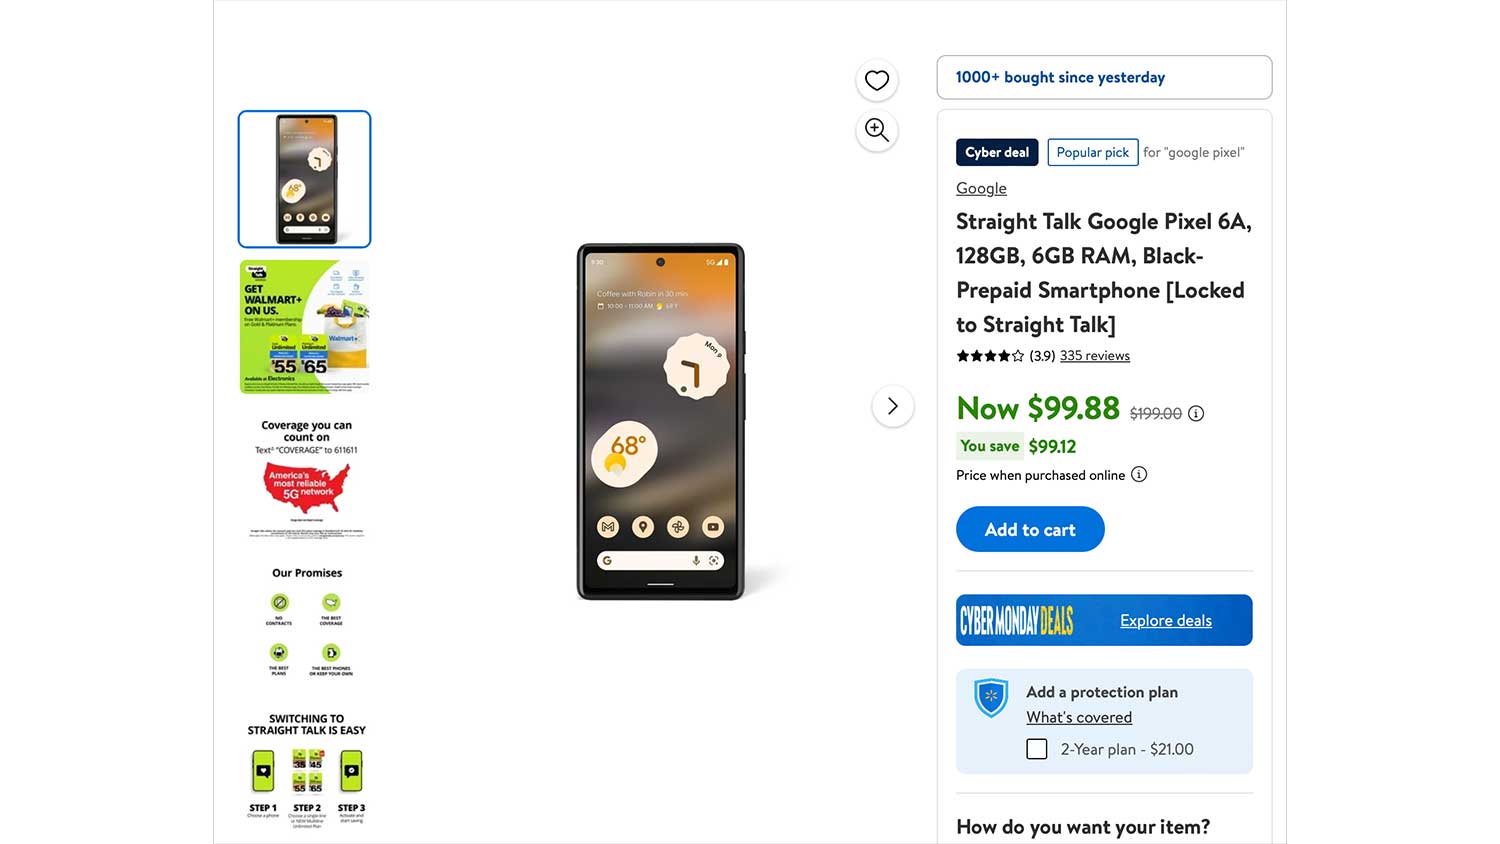This screenshot has height=844, width=1500.
Task: Click the heart wishlist icon
Action: [x=877, y=81]
